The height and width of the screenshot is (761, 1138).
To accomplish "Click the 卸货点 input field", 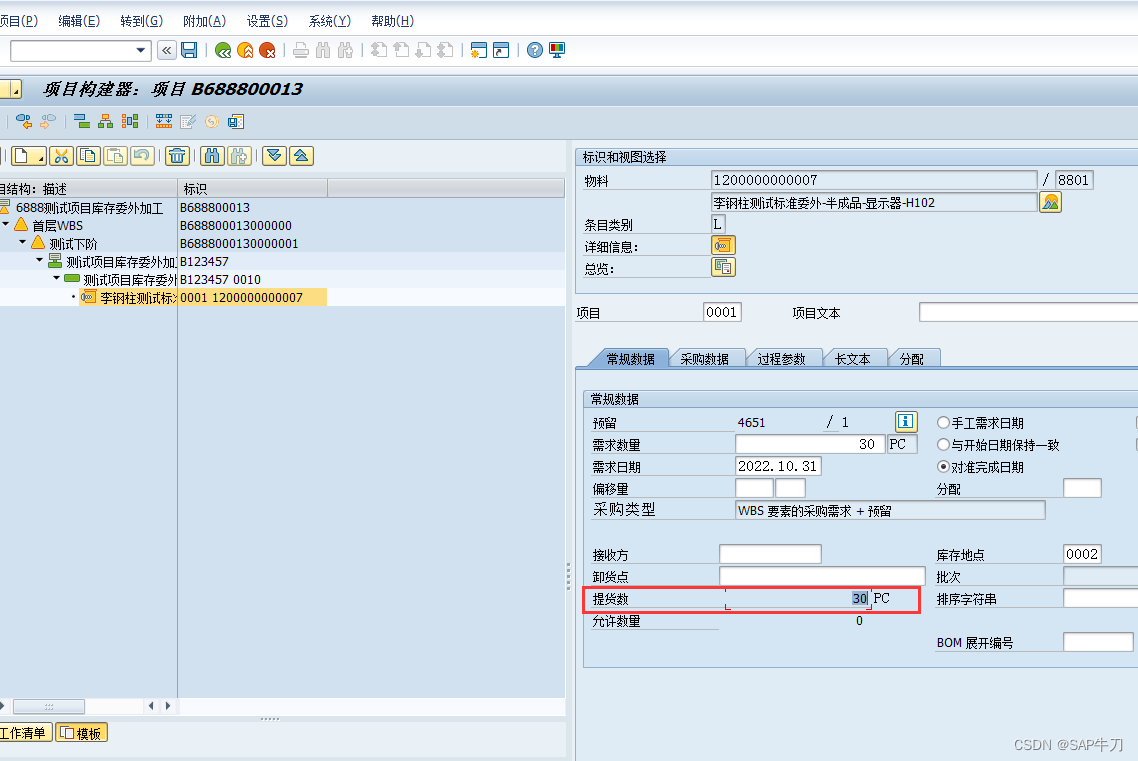I will pyautogui.click(x=822, y=576).
